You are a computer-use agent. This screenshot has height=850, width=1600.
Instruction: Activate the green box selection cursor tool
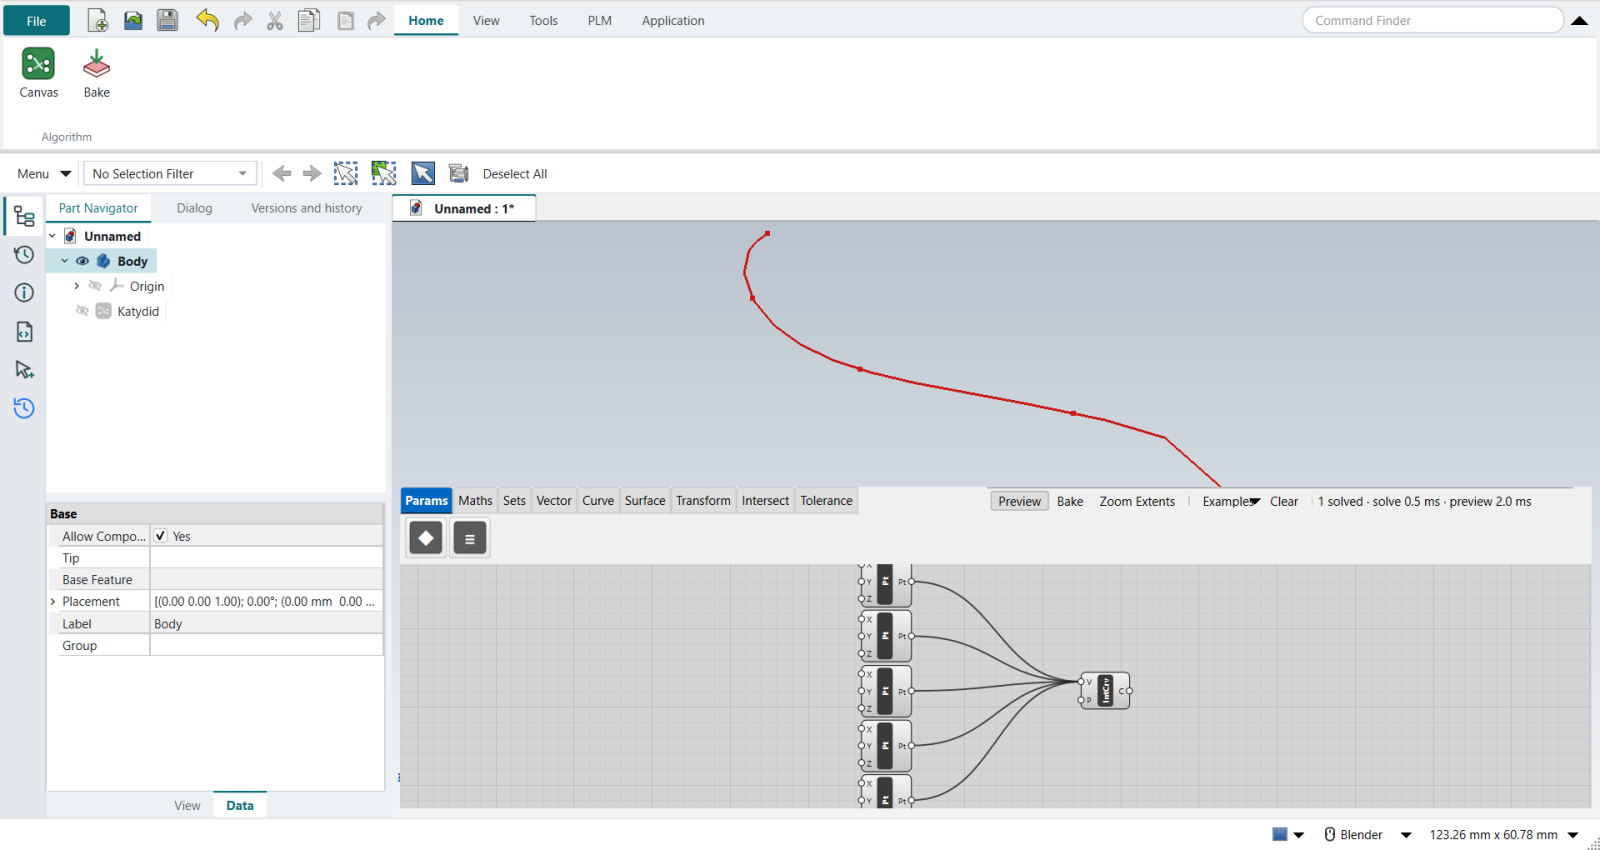[384, 173]
